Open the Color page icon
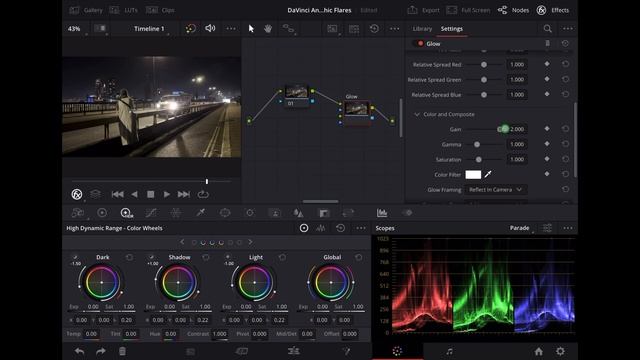 pyautogui.click(x=397, y=351)
